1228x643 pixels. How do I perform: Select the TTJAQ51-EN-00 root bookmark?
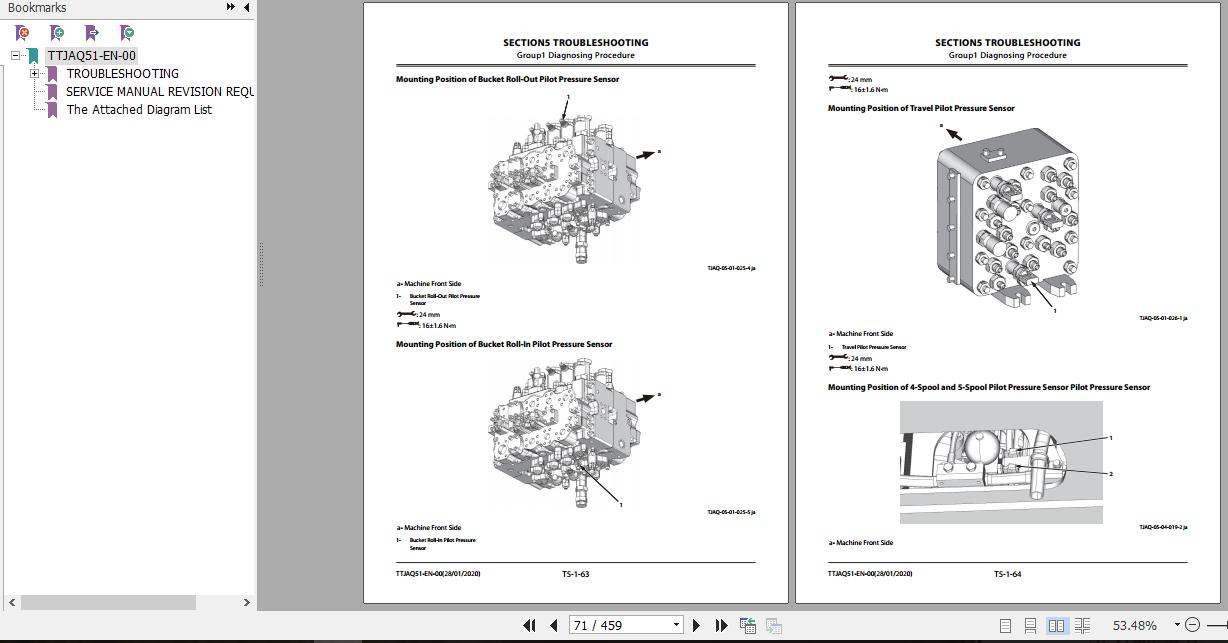(x=91, y=56)
